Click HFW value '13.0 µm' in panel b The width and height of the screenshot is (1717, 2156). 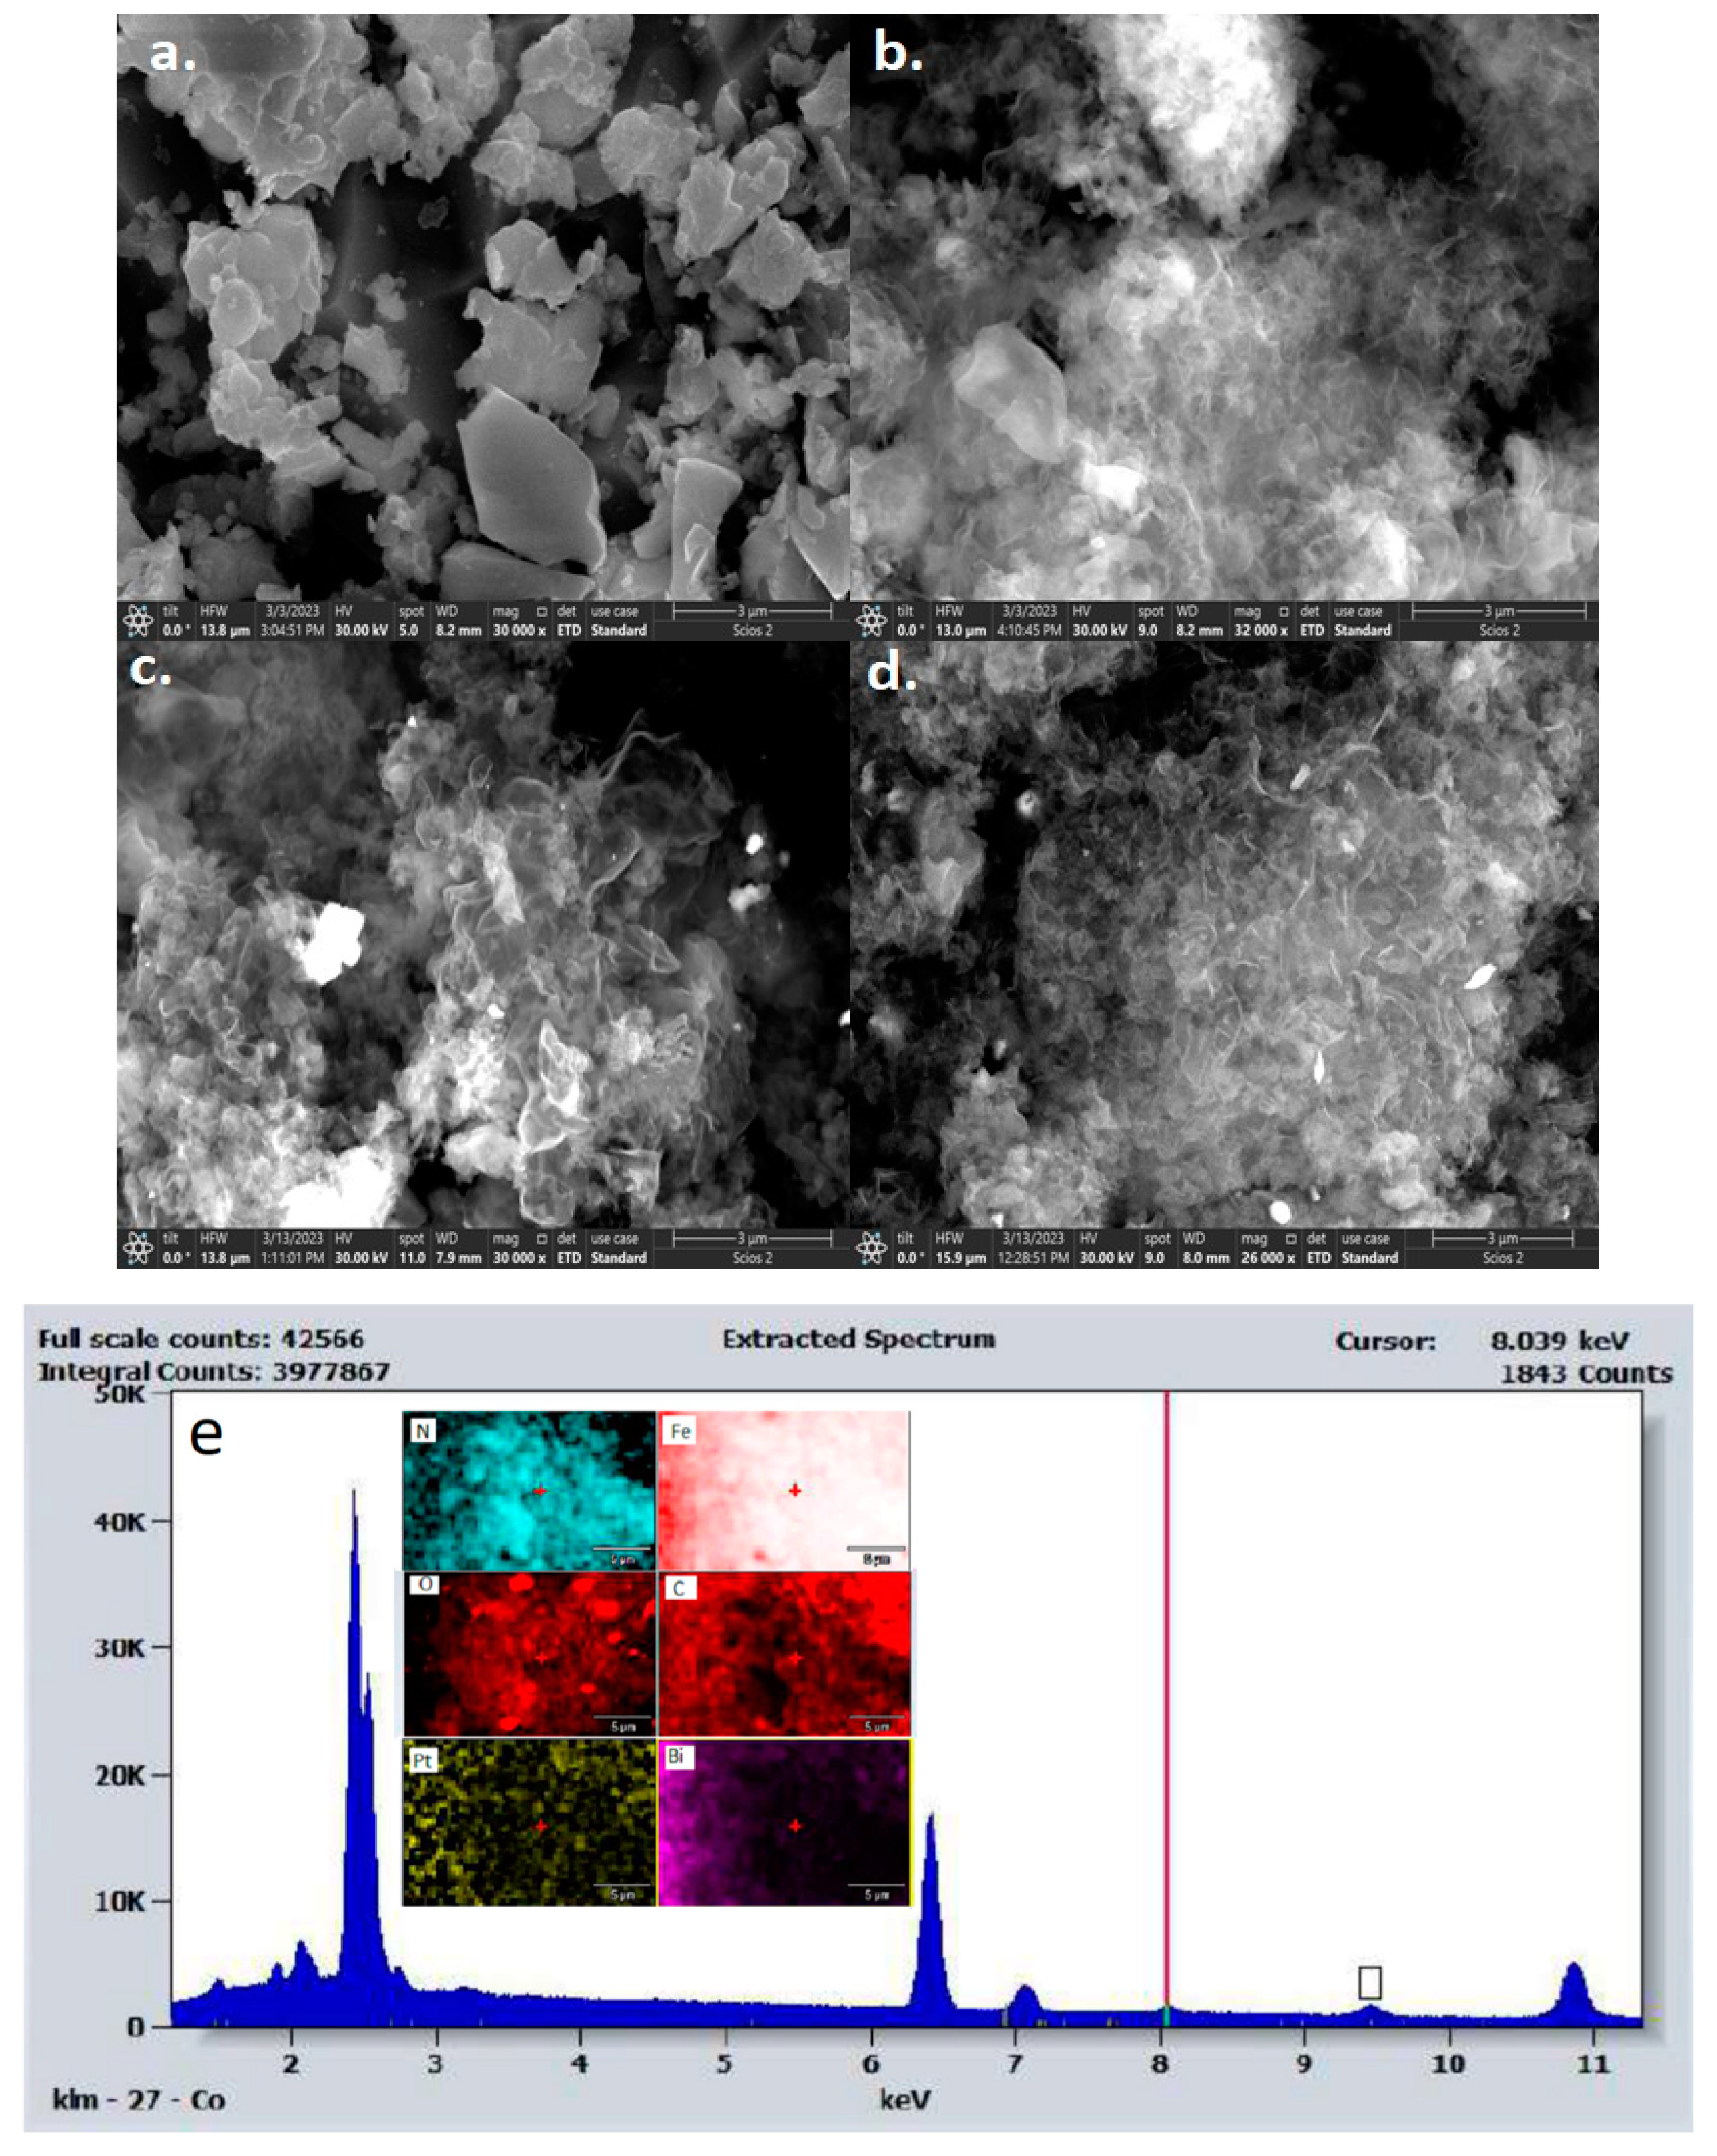(959, 631)
